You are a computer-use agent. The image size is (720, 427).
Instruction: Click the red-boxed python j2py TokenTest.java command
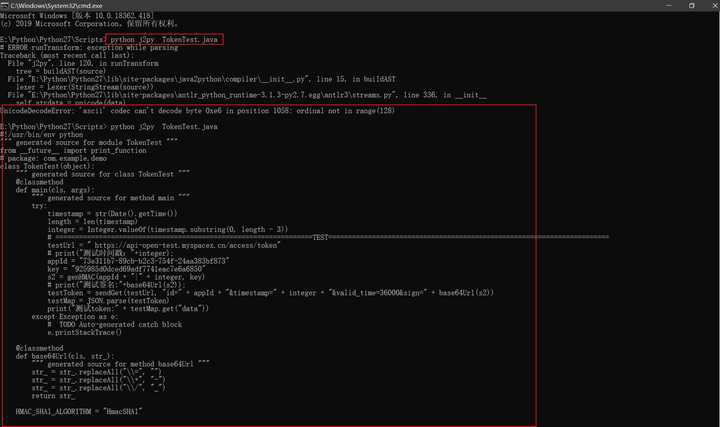[163, 39]
